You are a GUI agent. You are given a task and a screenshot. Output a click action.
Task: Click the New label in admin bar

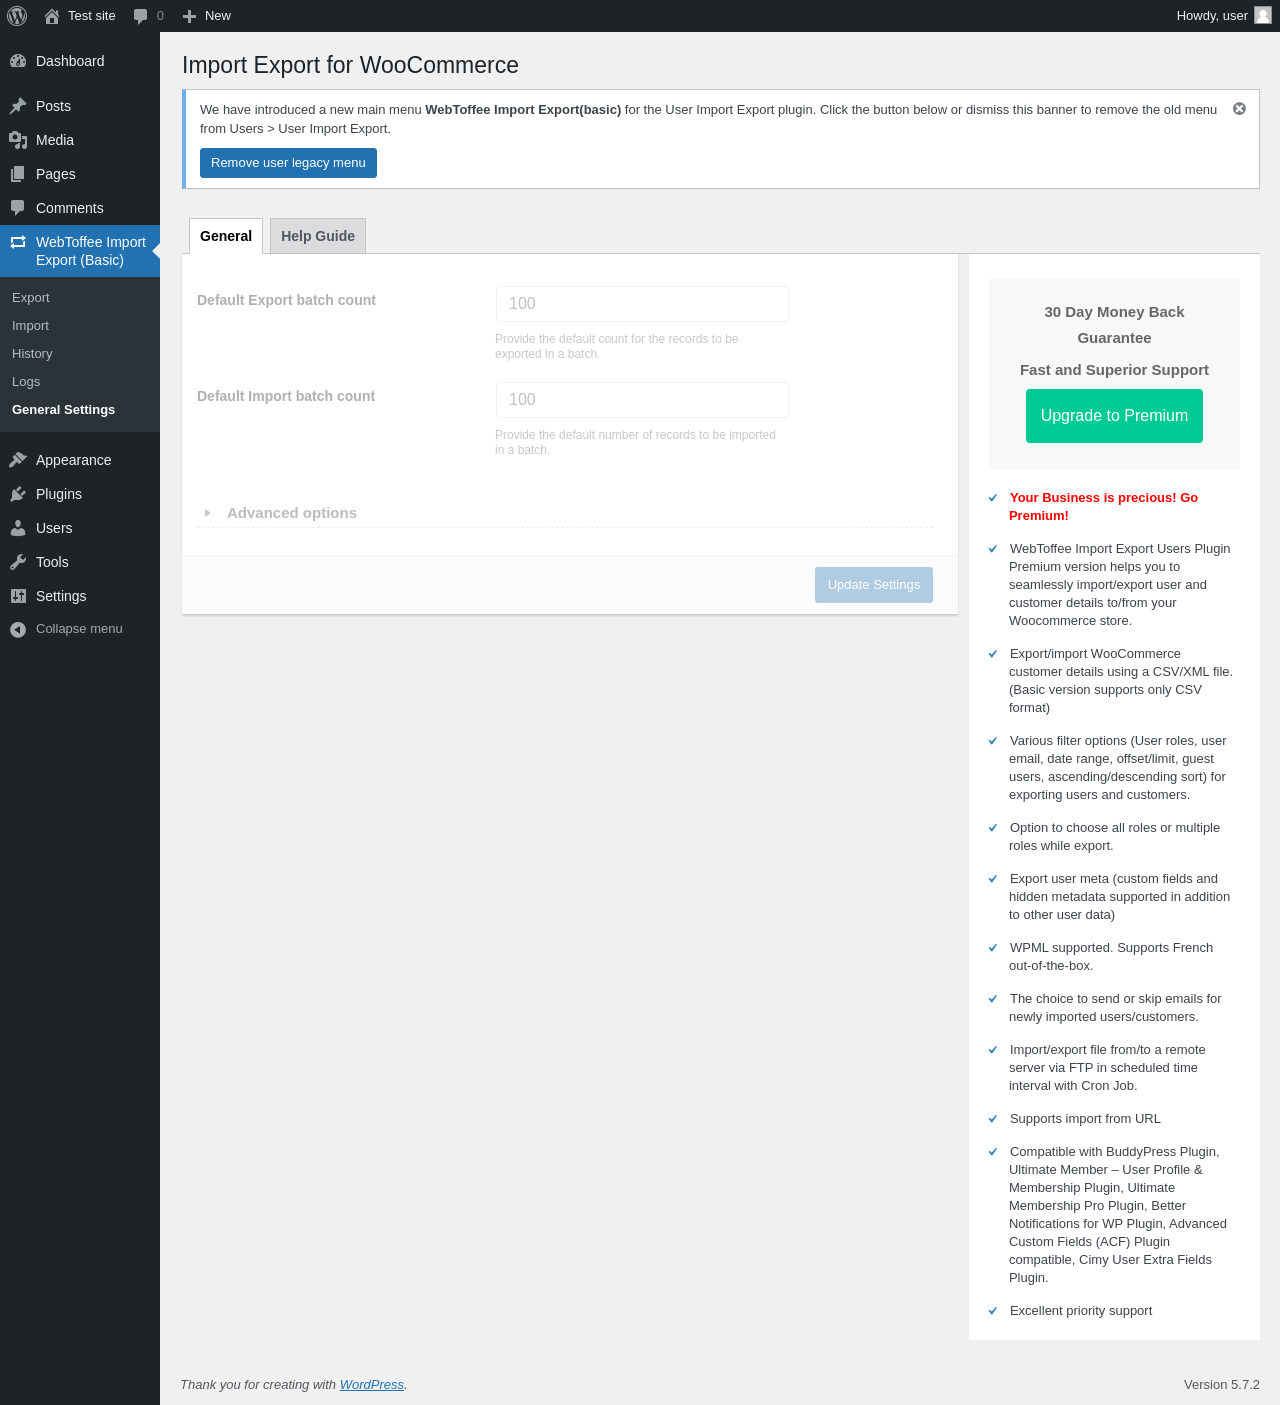point(218,16)
